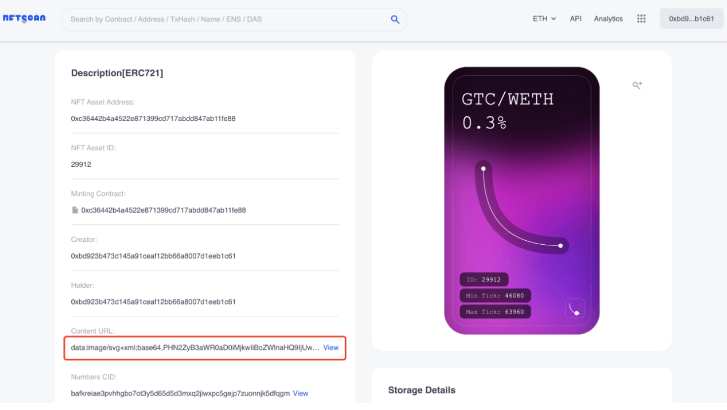Open the API menu item
The image size is (727, 410).
575,19
